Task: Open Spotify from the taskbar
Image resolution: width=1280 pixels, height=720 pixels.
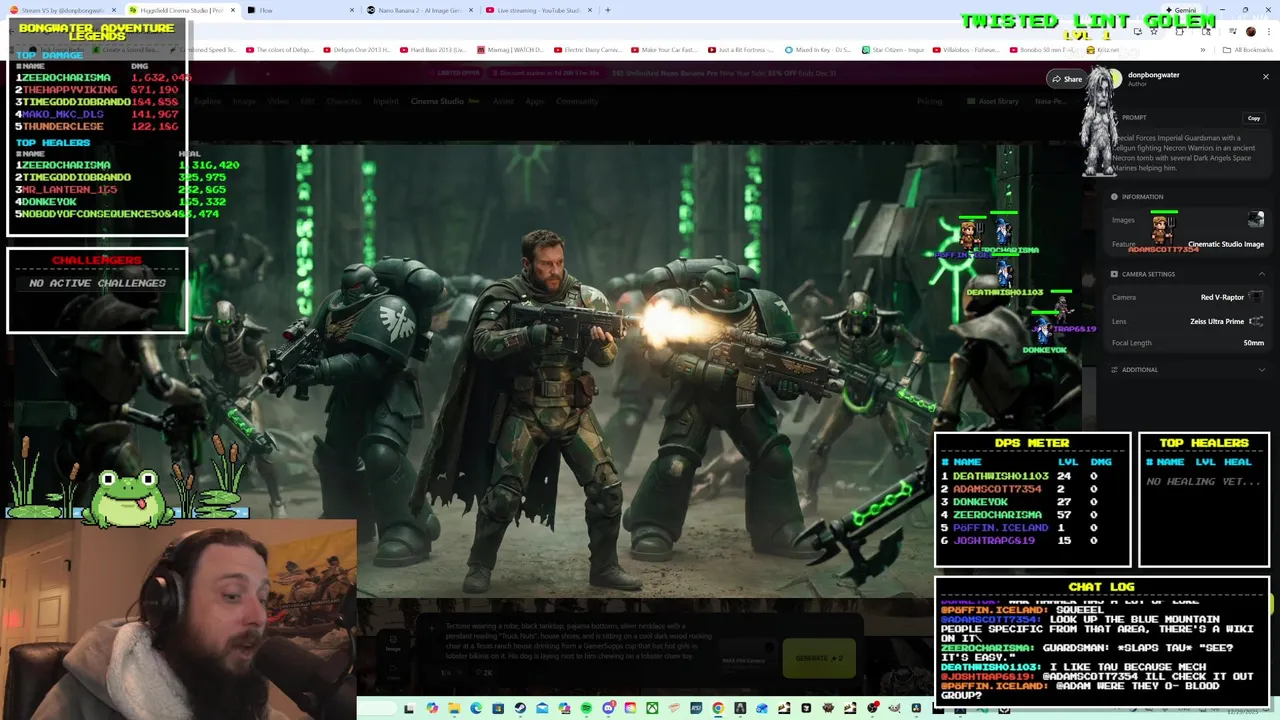Action: (x=586, y=709)
